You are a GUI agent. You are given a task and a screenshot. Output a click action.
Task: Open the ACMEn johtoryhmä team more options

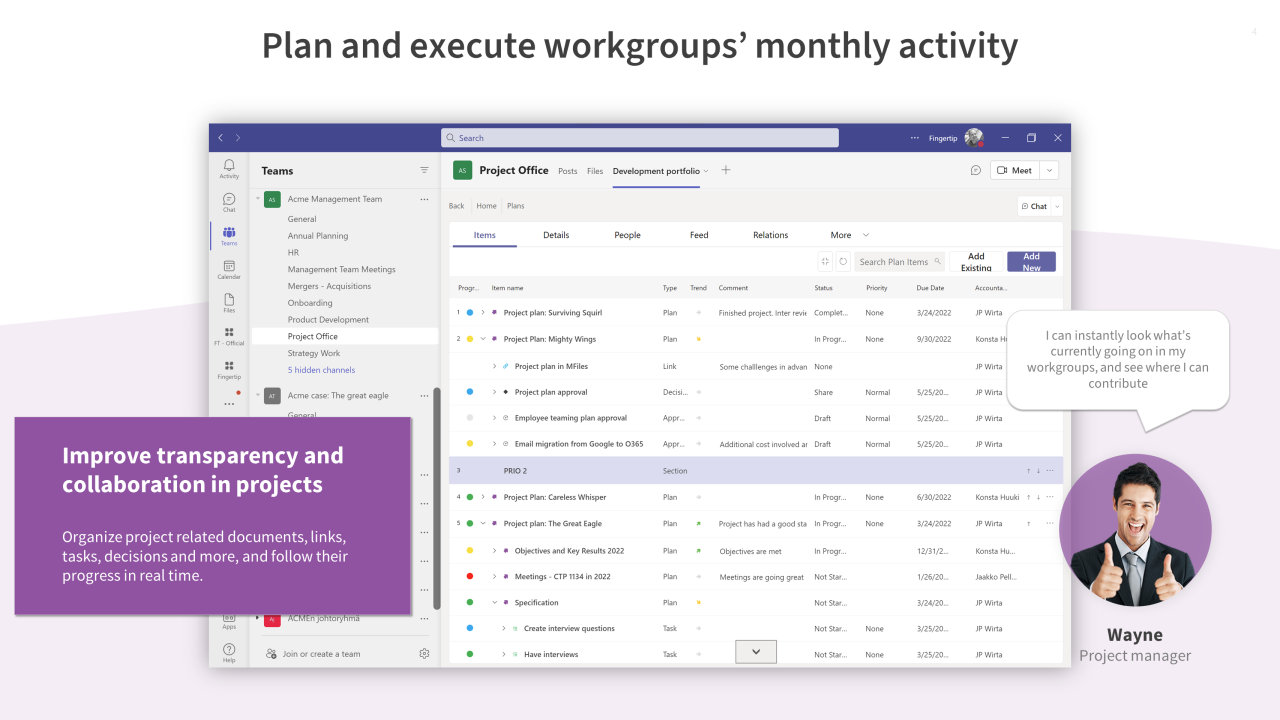click(x=424, y=618)
